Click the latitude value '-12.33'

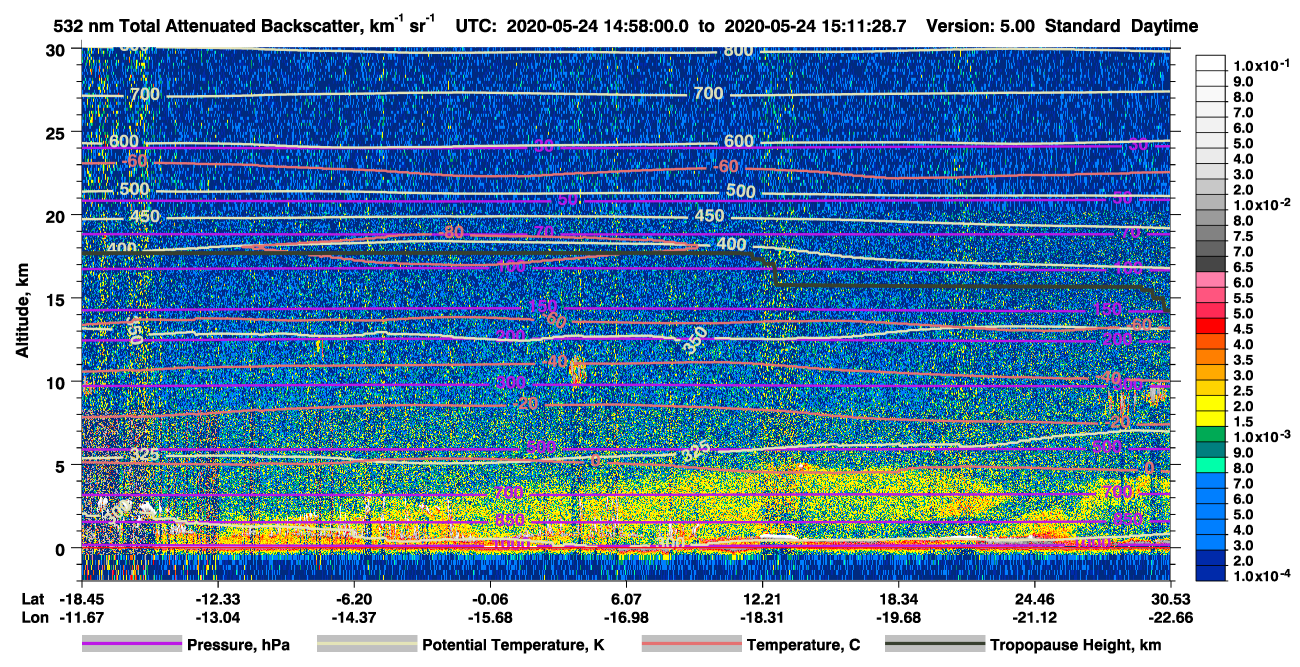click(217, 598)
